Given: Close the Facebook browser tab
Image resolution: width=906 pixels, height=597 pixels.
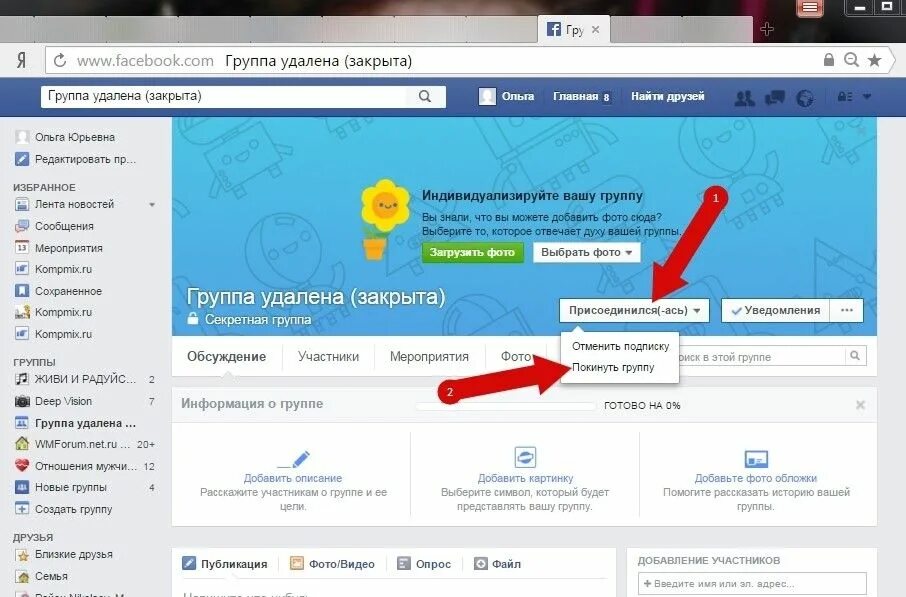Looking at the screenshot, I should [x=596, y=29].
